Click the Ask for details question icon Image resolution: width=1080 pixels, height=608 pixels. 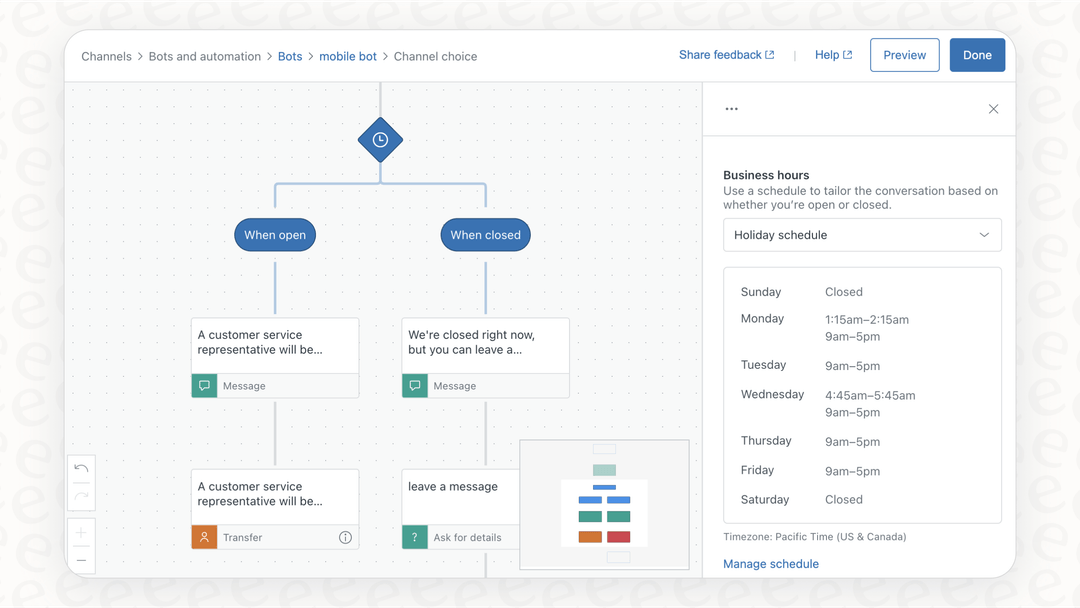point(415,537)
